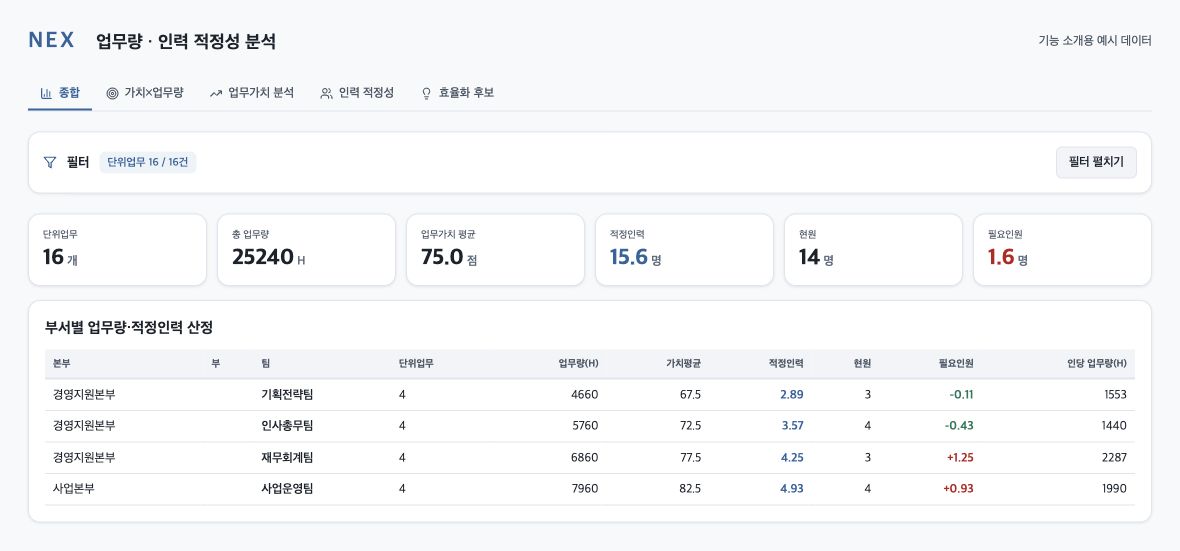Go to the 인력 적정성 tab
Viewport: 1180px width, 551px height.
point(357,93)
